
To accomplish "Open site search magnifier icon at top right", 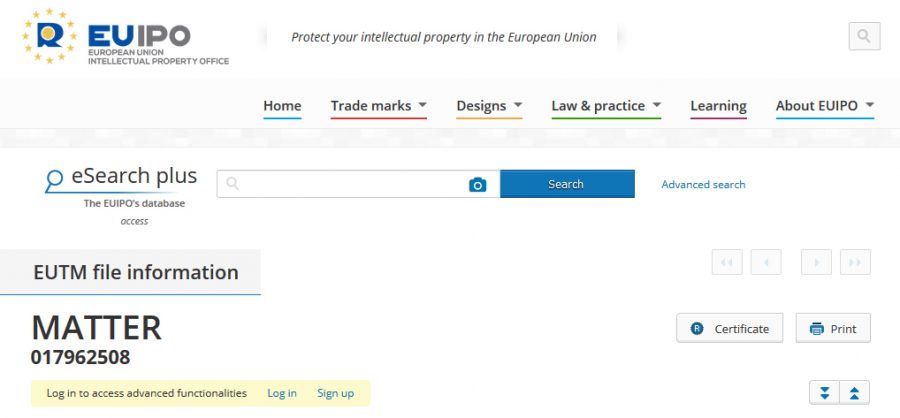I will click(x=864, y=36).
